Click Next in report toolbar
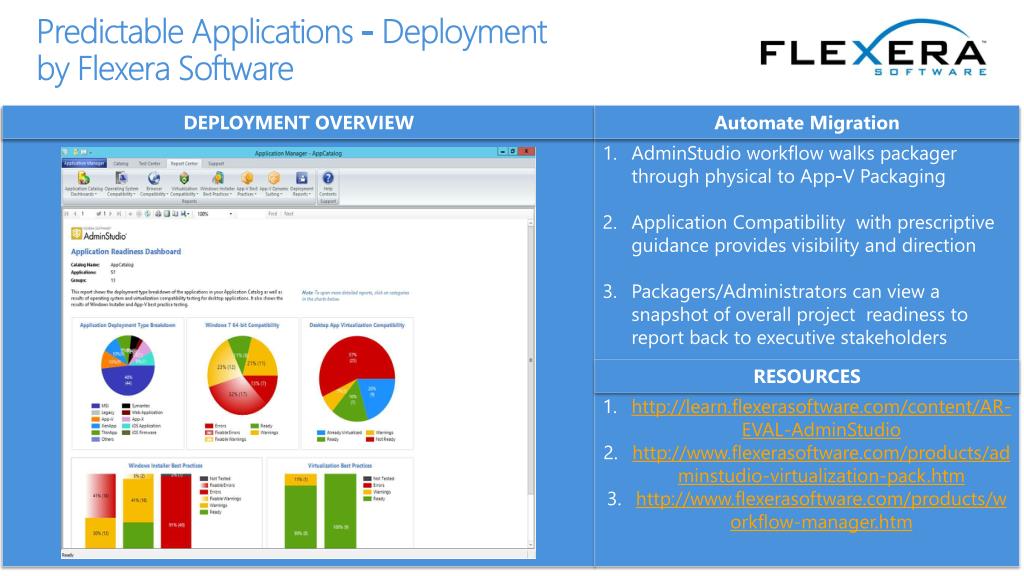1024x576 pixels. (289, 214)
